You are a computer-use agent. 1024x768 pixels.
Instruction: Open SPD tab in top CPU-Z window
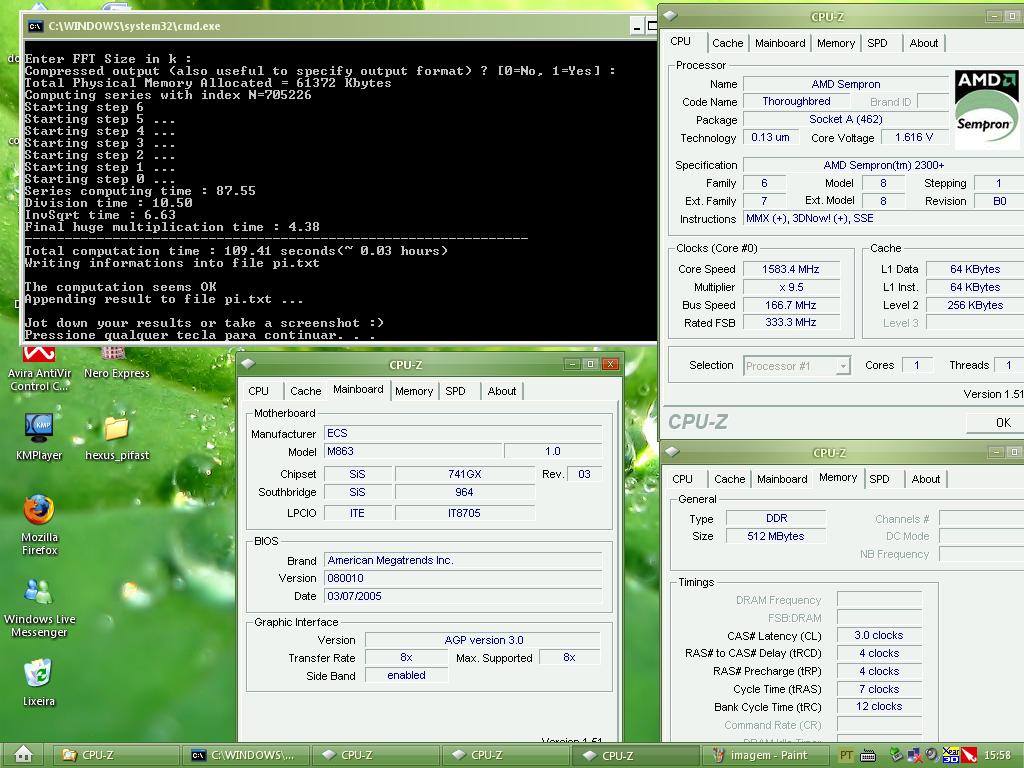[x=877, y=43]
